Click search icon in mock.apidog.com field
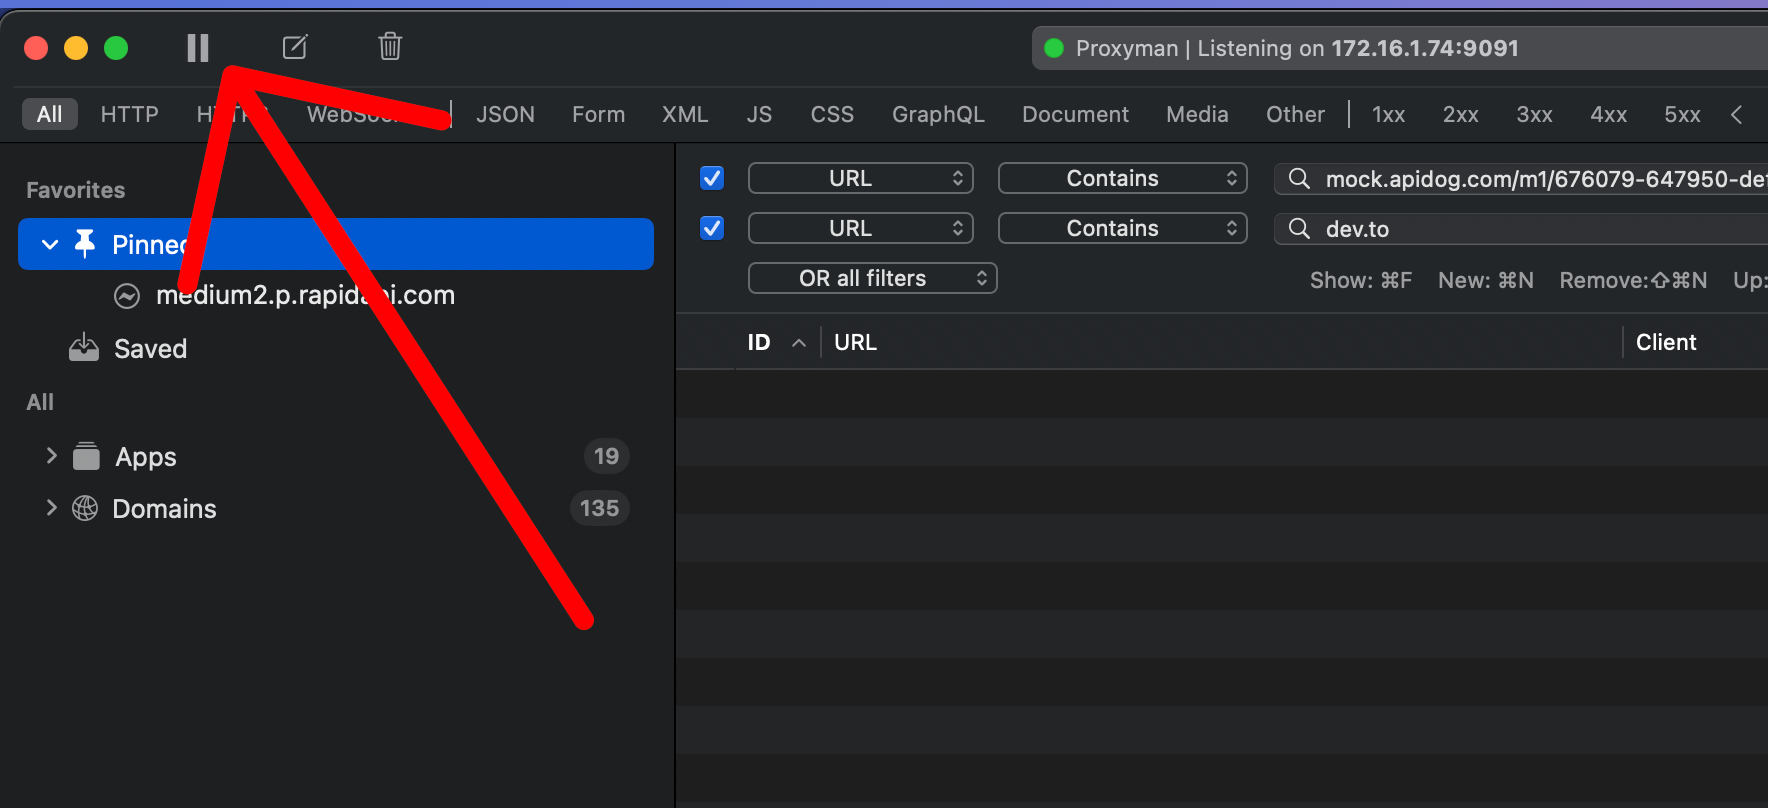 (x=1299, y=179)
